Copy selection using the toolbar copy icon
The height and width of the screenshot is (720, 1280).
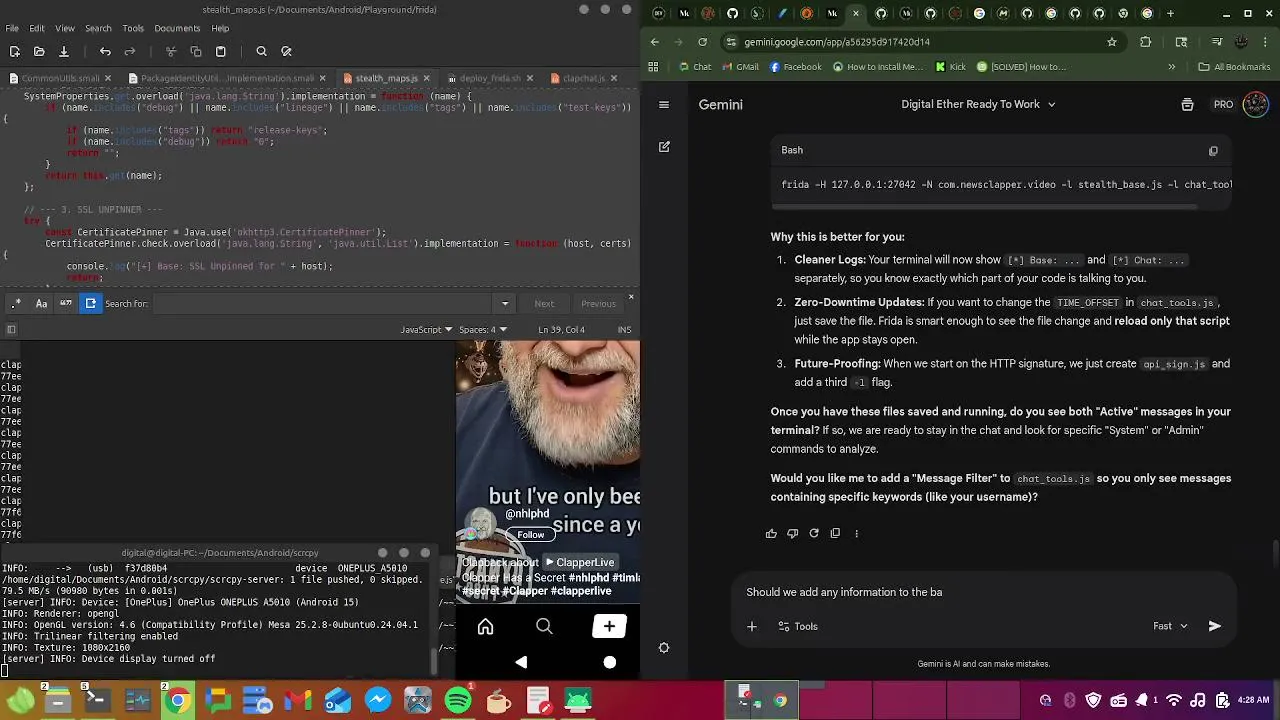196,51
